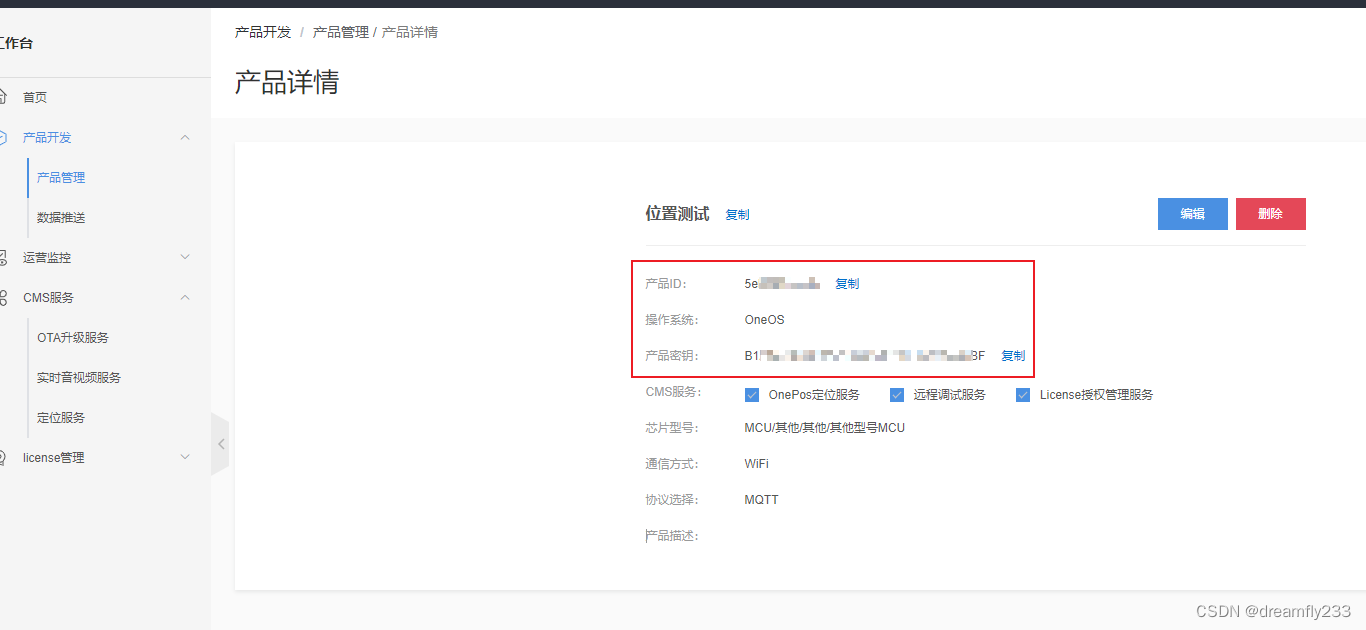Uncheck the OnePos定位服务 checkbox
The width and height of the screenshot is (1366, 630).
(752, 394)
